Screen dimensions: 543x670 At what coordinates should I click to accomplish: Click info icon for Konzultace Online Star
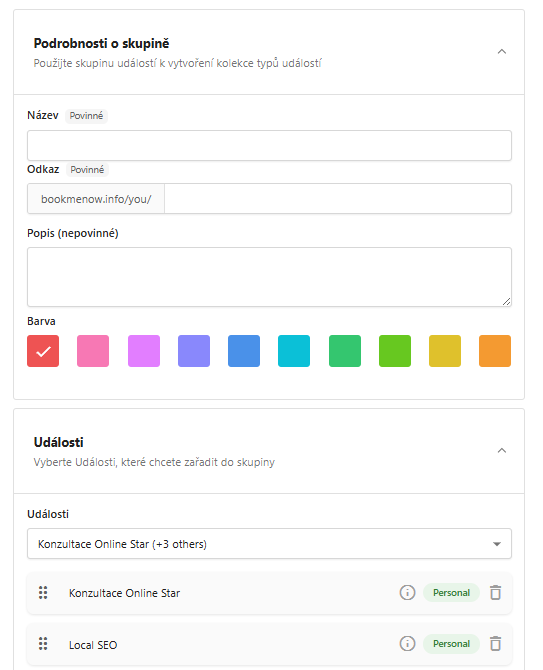point(407,593)
